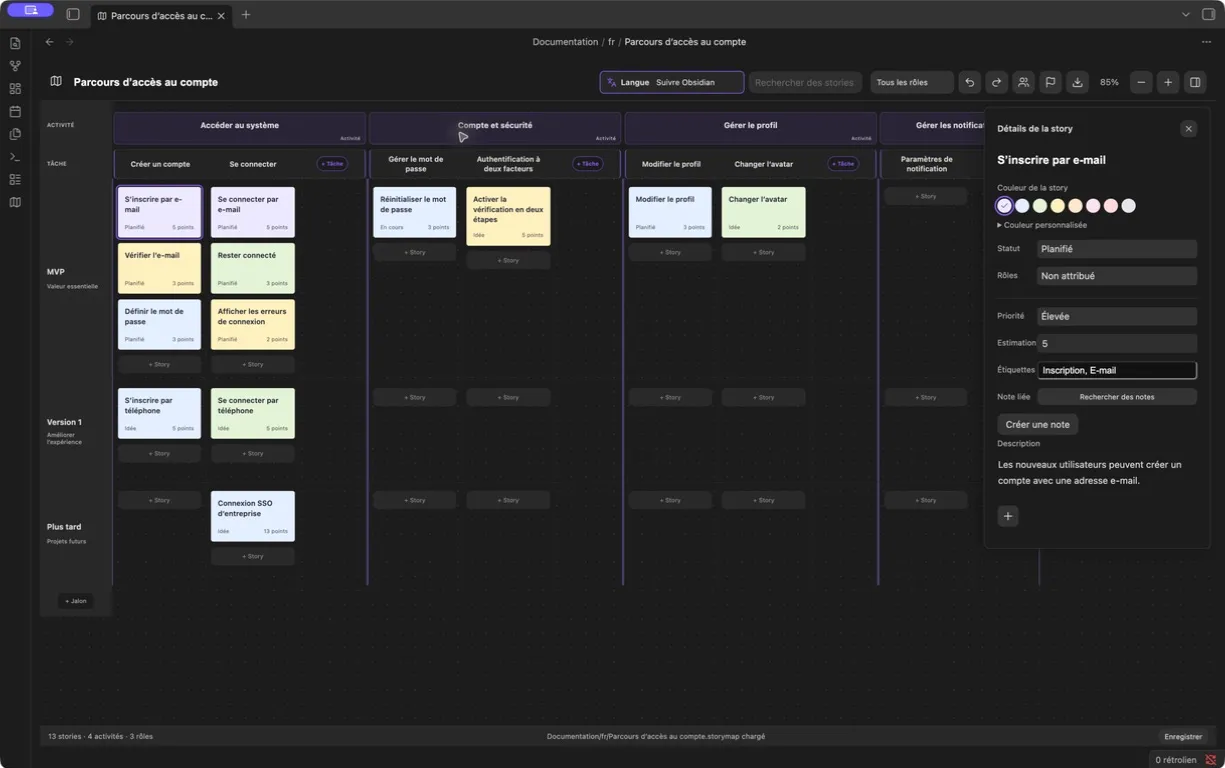Click the Étiquettes field Inscription, E-mail
Image resolution: width=1225 pixels, height=768 pixels.
point(1116,370)
